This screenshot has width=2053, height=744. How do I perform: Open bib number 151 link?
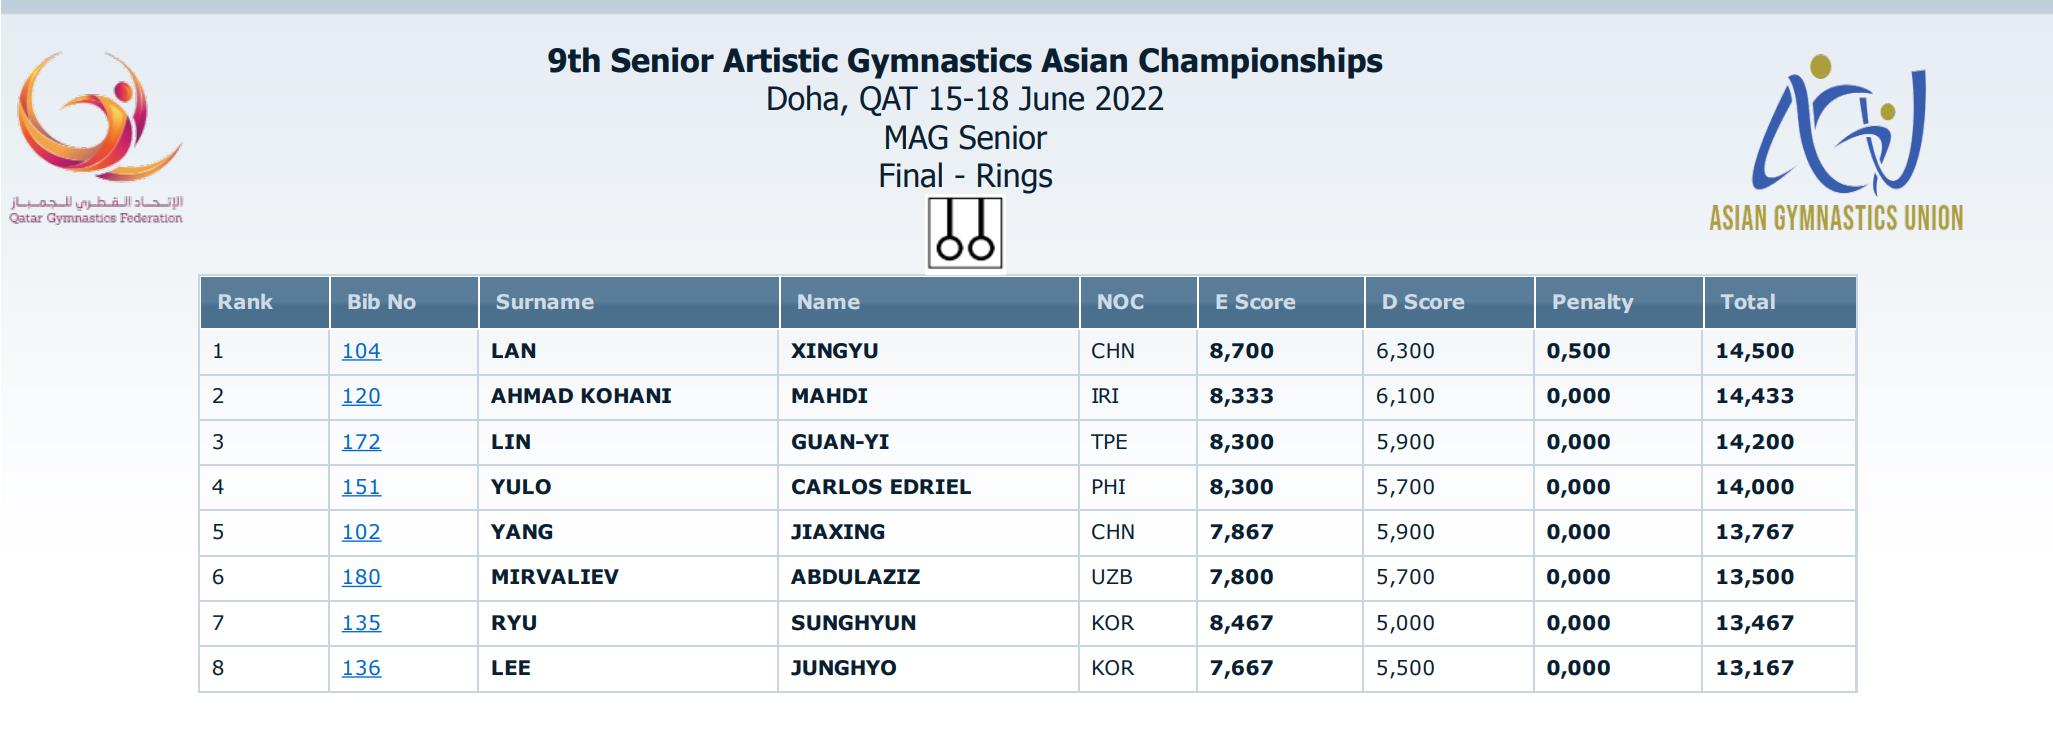pos(361,487)
